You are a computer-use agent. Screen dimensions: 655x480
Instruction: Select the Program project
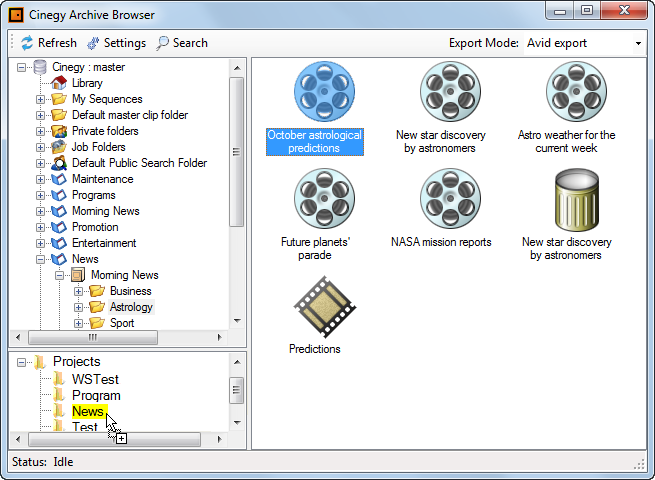click(x=96, y=396)
